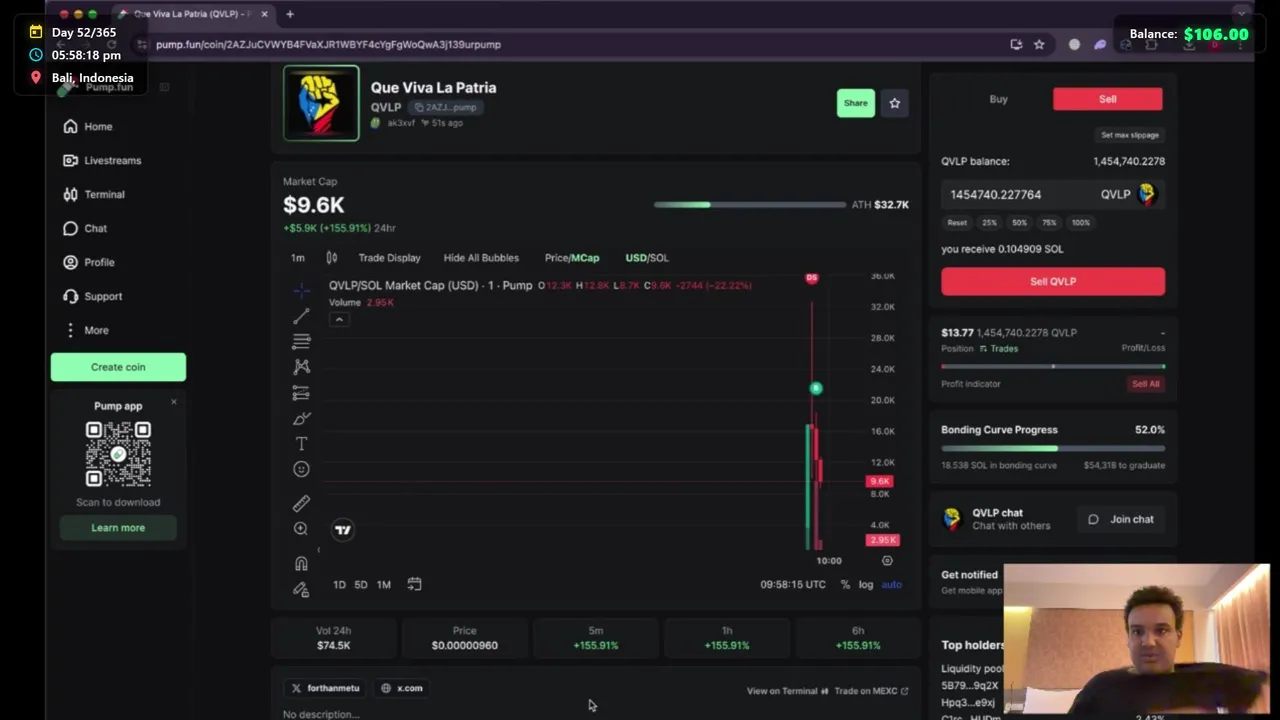Image resolution: width=1280 pixels, height=720 pixels.
Task: Click the profit indicator slider bar
Action: pos(1053,367)
